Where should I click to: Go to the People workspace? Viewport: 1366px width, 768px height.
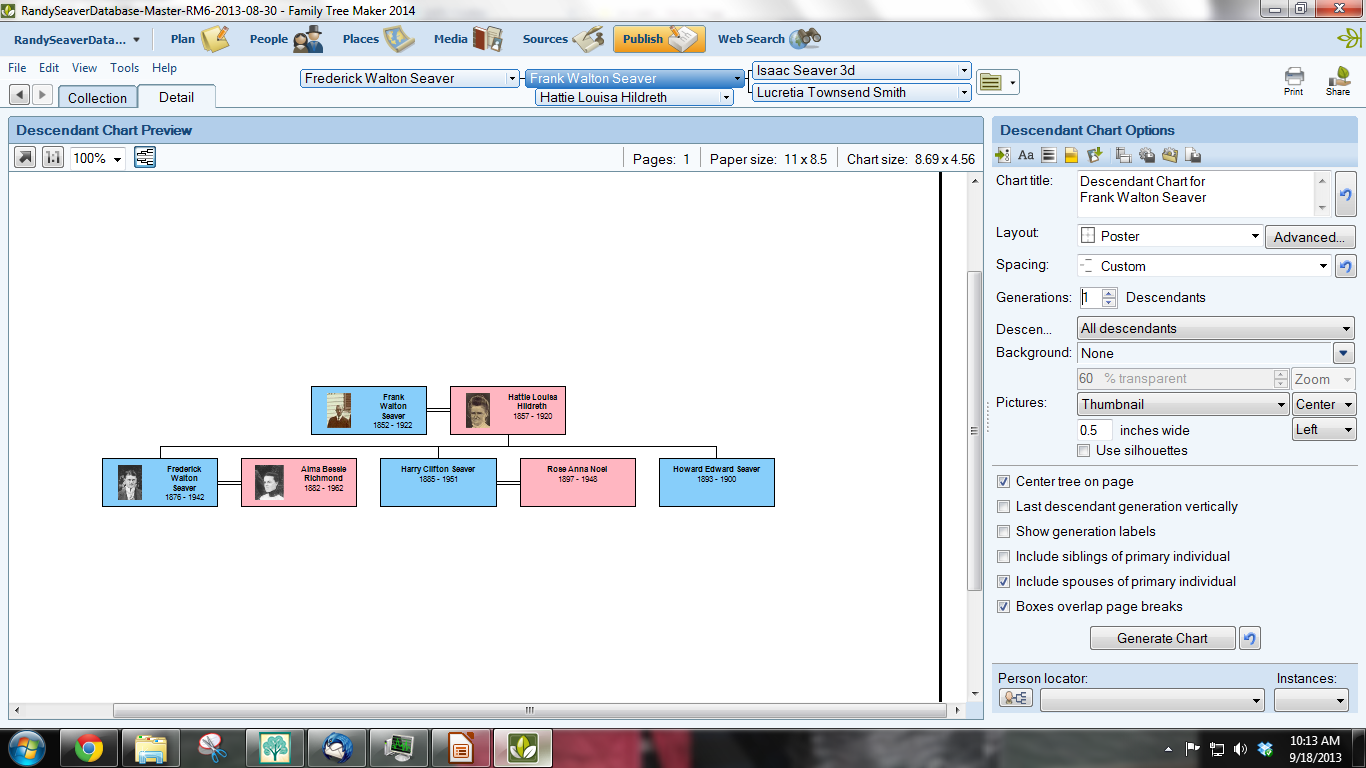[x=287, y=39]
